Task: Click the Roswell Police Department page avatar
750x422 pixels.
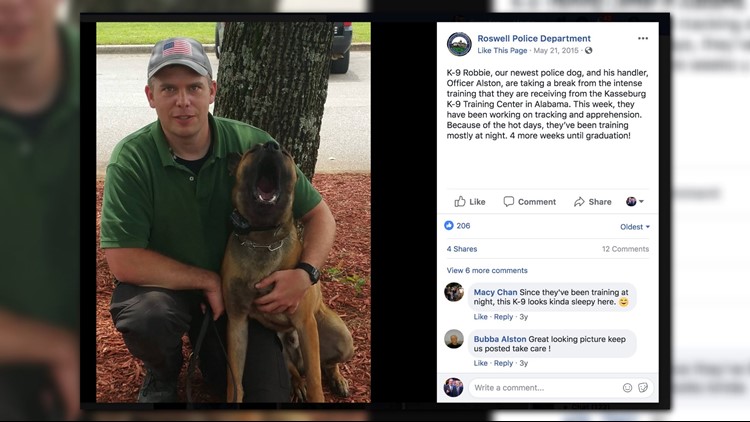Action: click(459, 44)
